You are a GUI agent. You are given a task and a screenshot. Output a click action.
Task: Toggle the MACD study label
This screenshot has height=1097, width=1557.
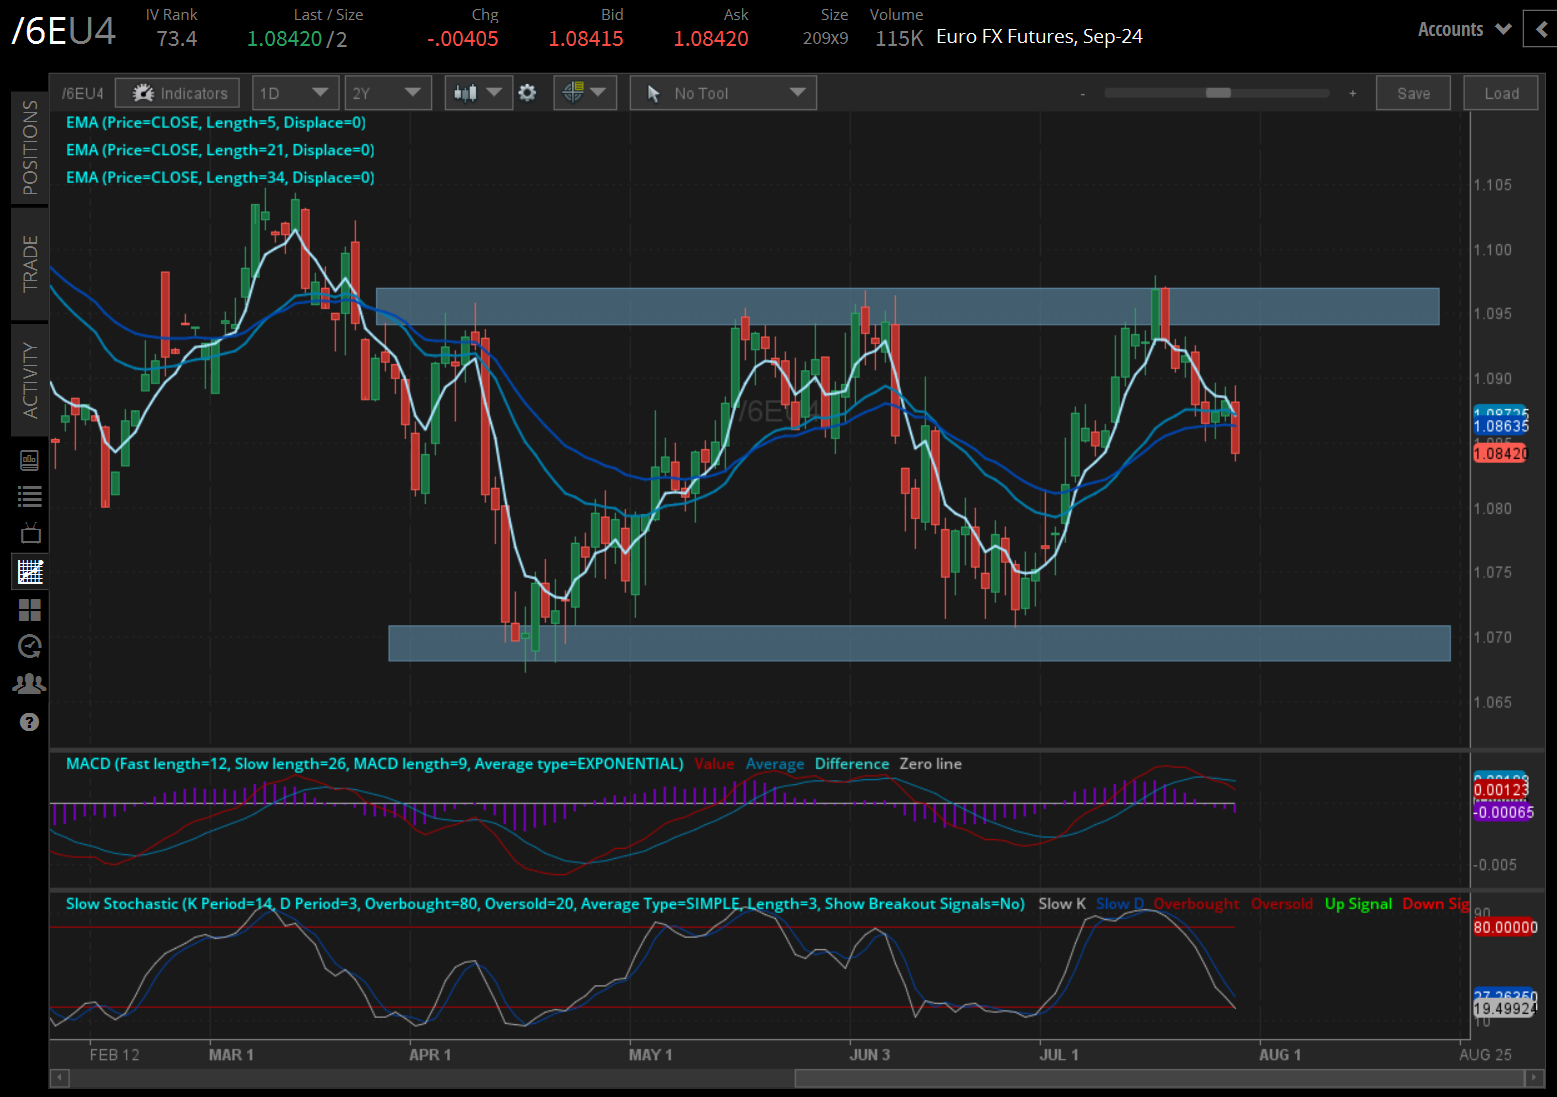click(x=371, y=763)
